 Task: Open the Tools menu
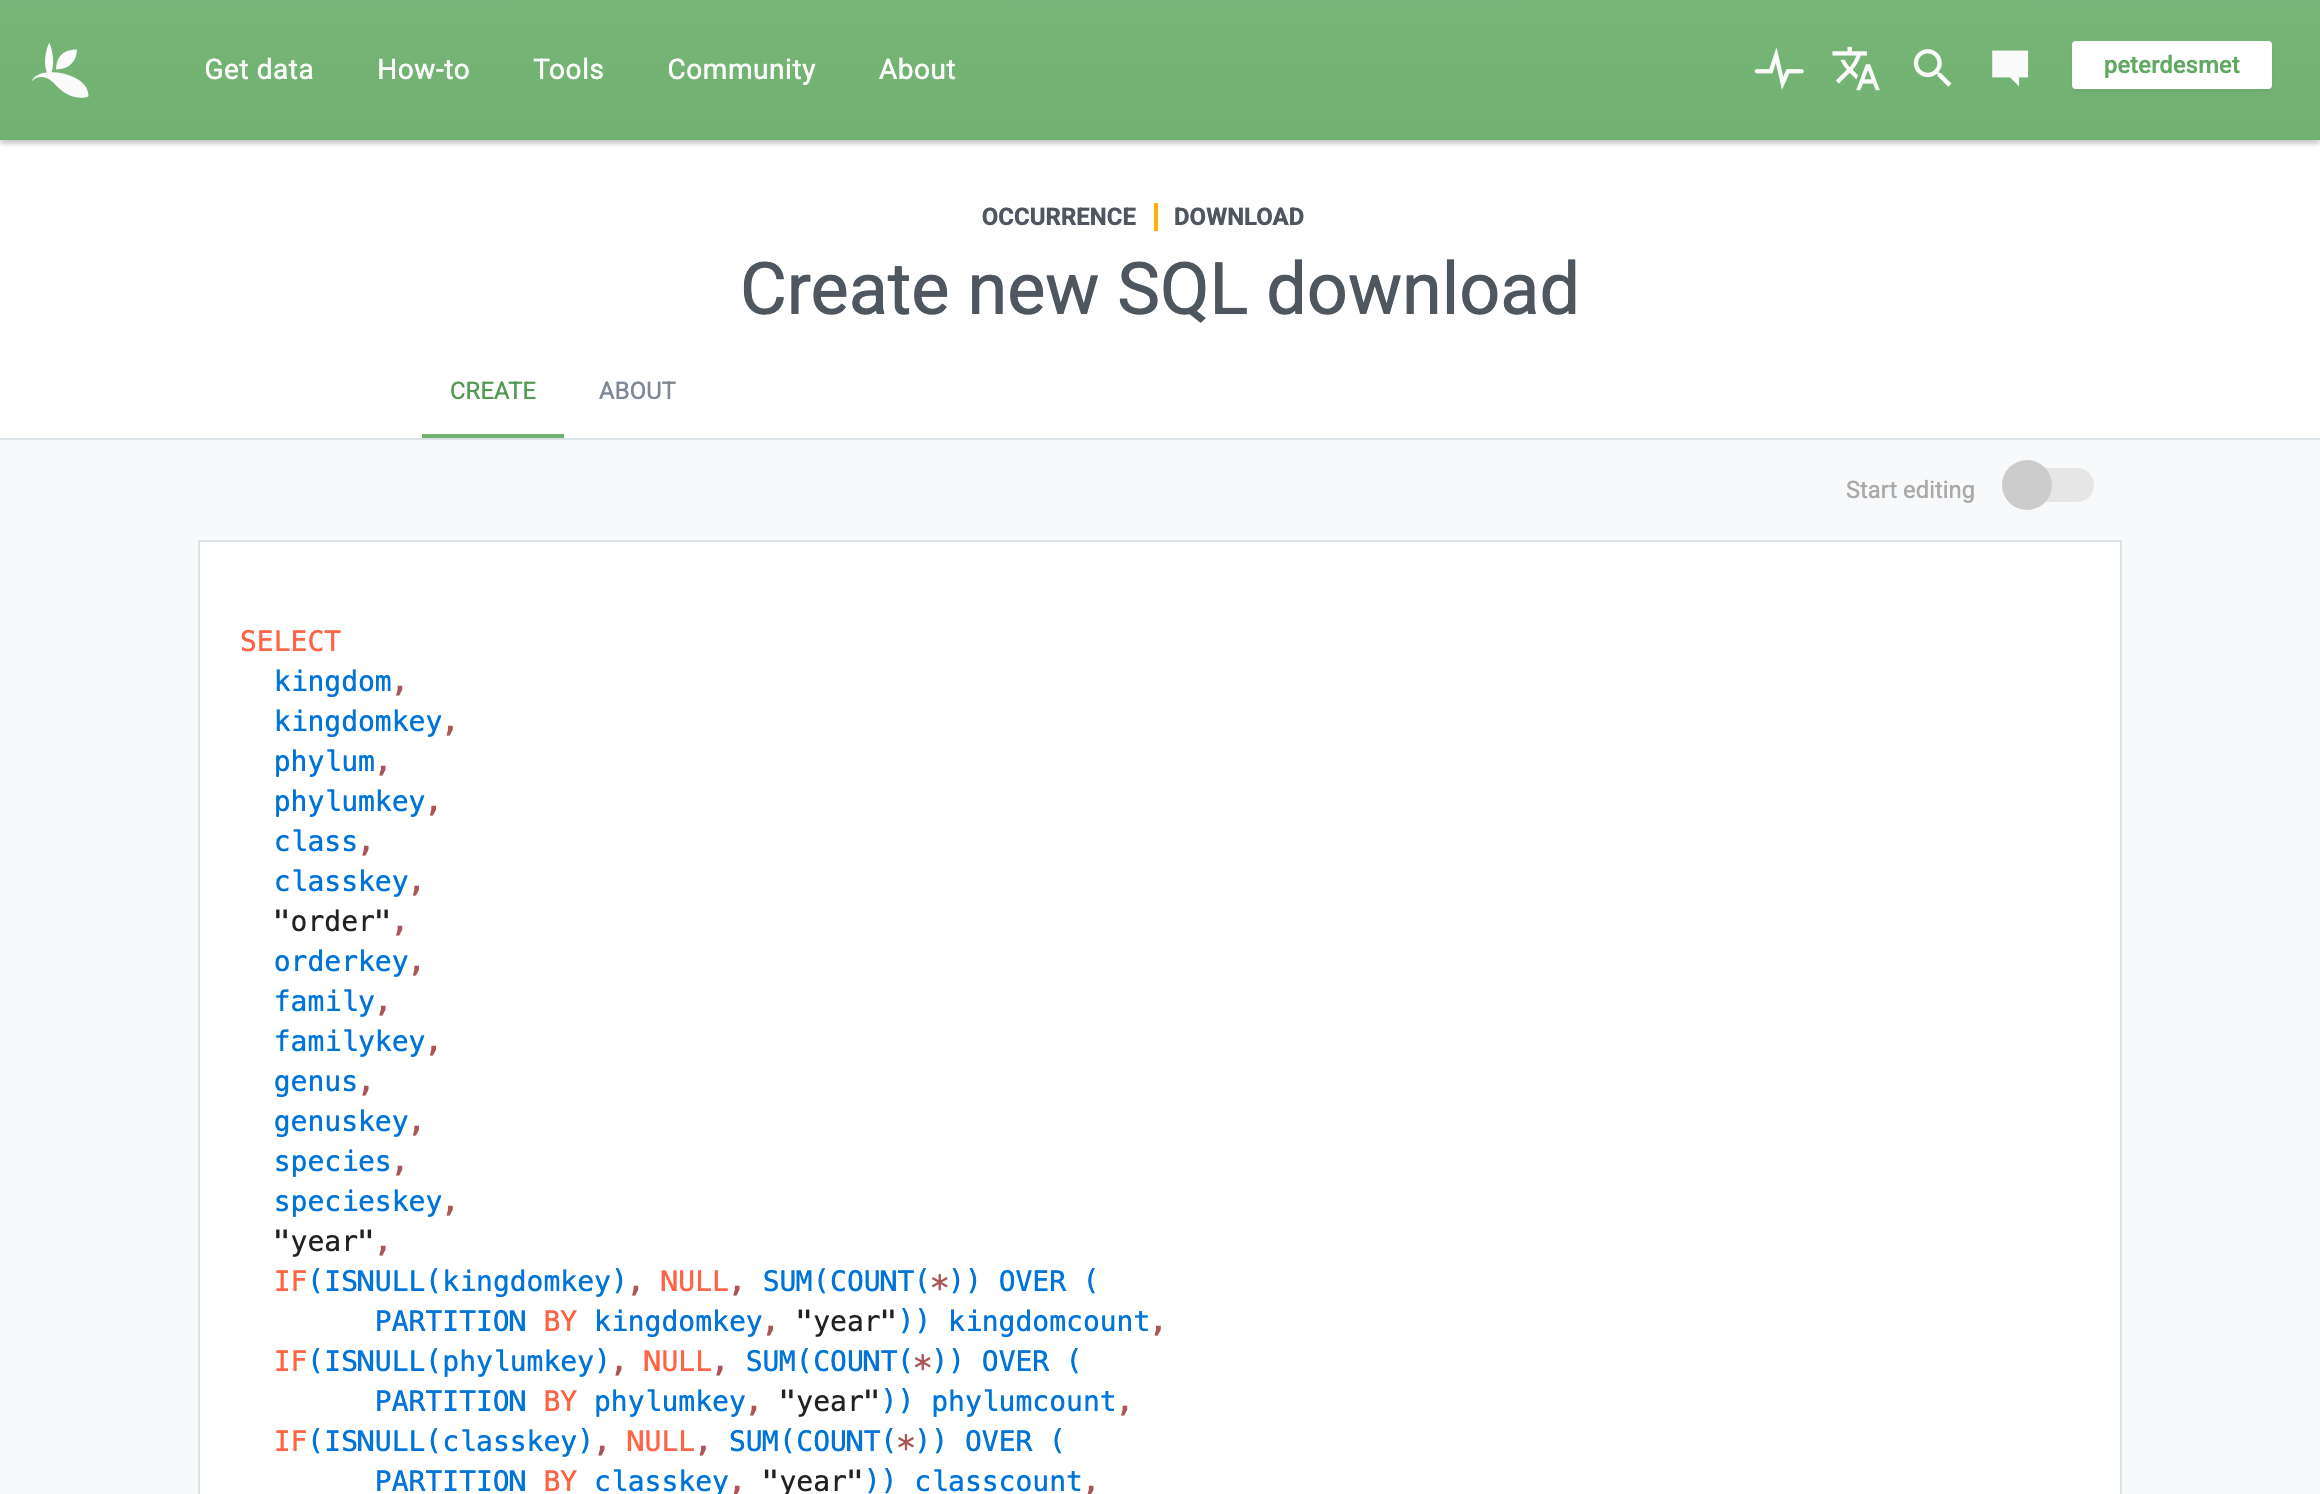tap(568, 69)
